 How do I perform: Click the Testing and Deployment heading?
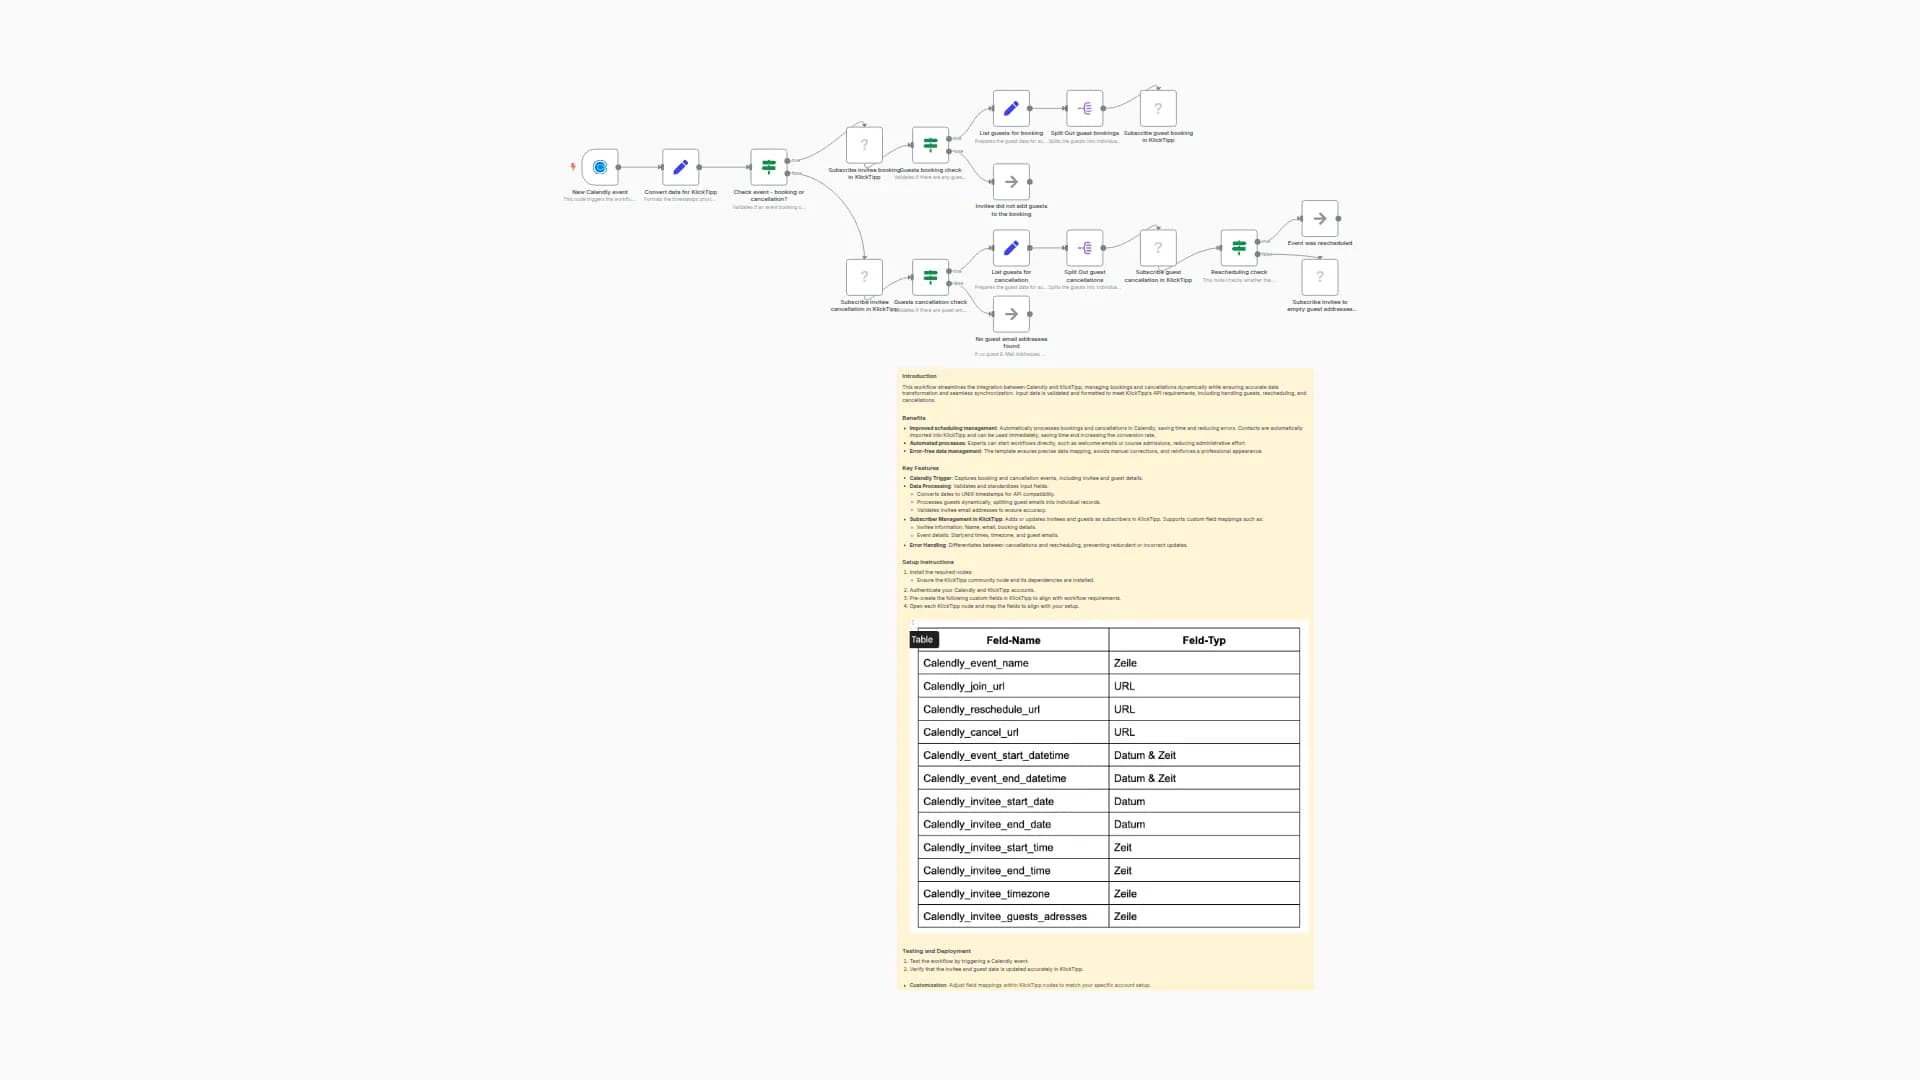936,951
